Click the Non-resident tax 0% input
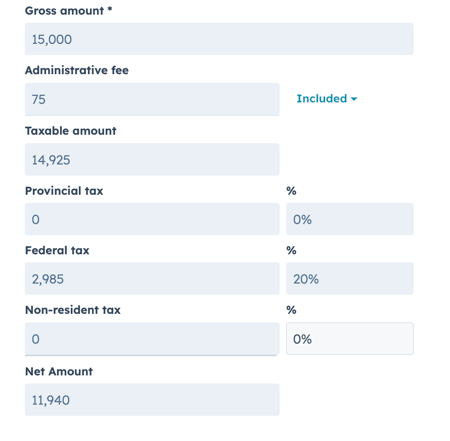Image resolution: width=450 pixels, height=441 pixels. click(x=350, y=339)
